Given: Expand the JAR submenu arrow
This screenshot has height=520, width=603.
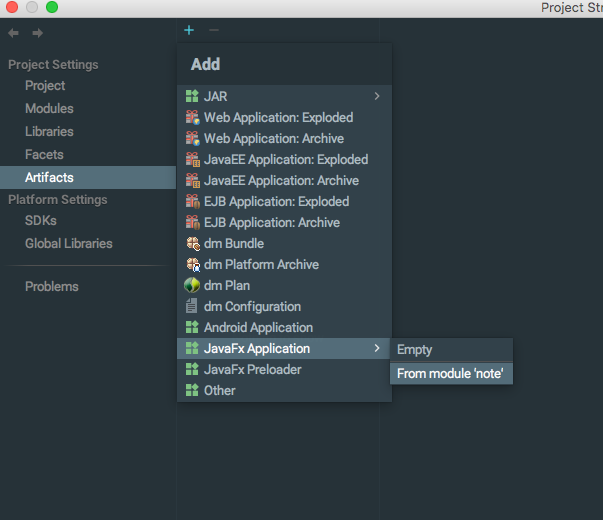Looking at the screenshot, I should coord(377,96).
